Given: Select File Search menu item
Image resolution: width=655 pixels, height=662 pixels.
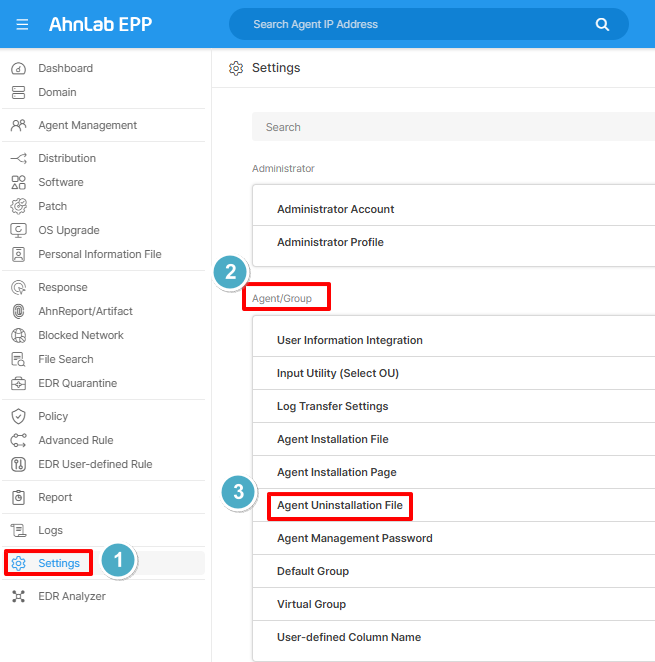Looking at the screenshot, I should click(x=66, y=360).
